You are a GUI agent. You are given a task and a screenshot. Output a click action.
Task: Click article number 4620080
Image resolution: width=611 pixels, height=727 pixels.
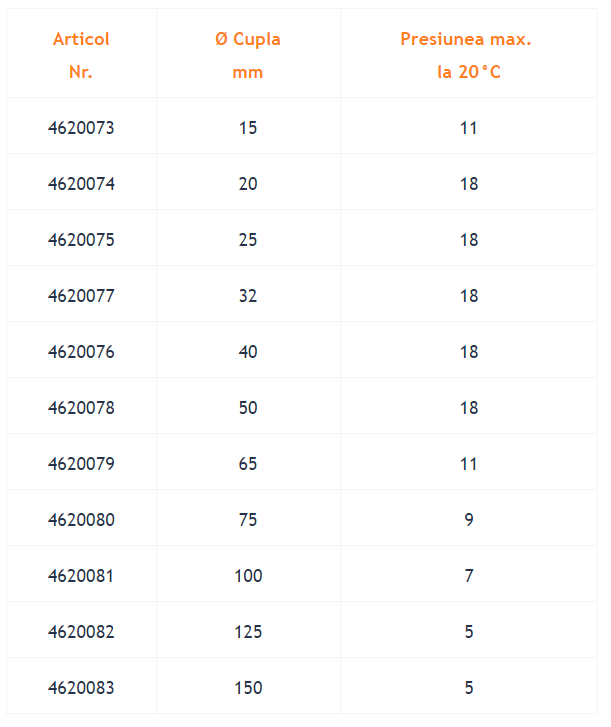click(81, 520)
